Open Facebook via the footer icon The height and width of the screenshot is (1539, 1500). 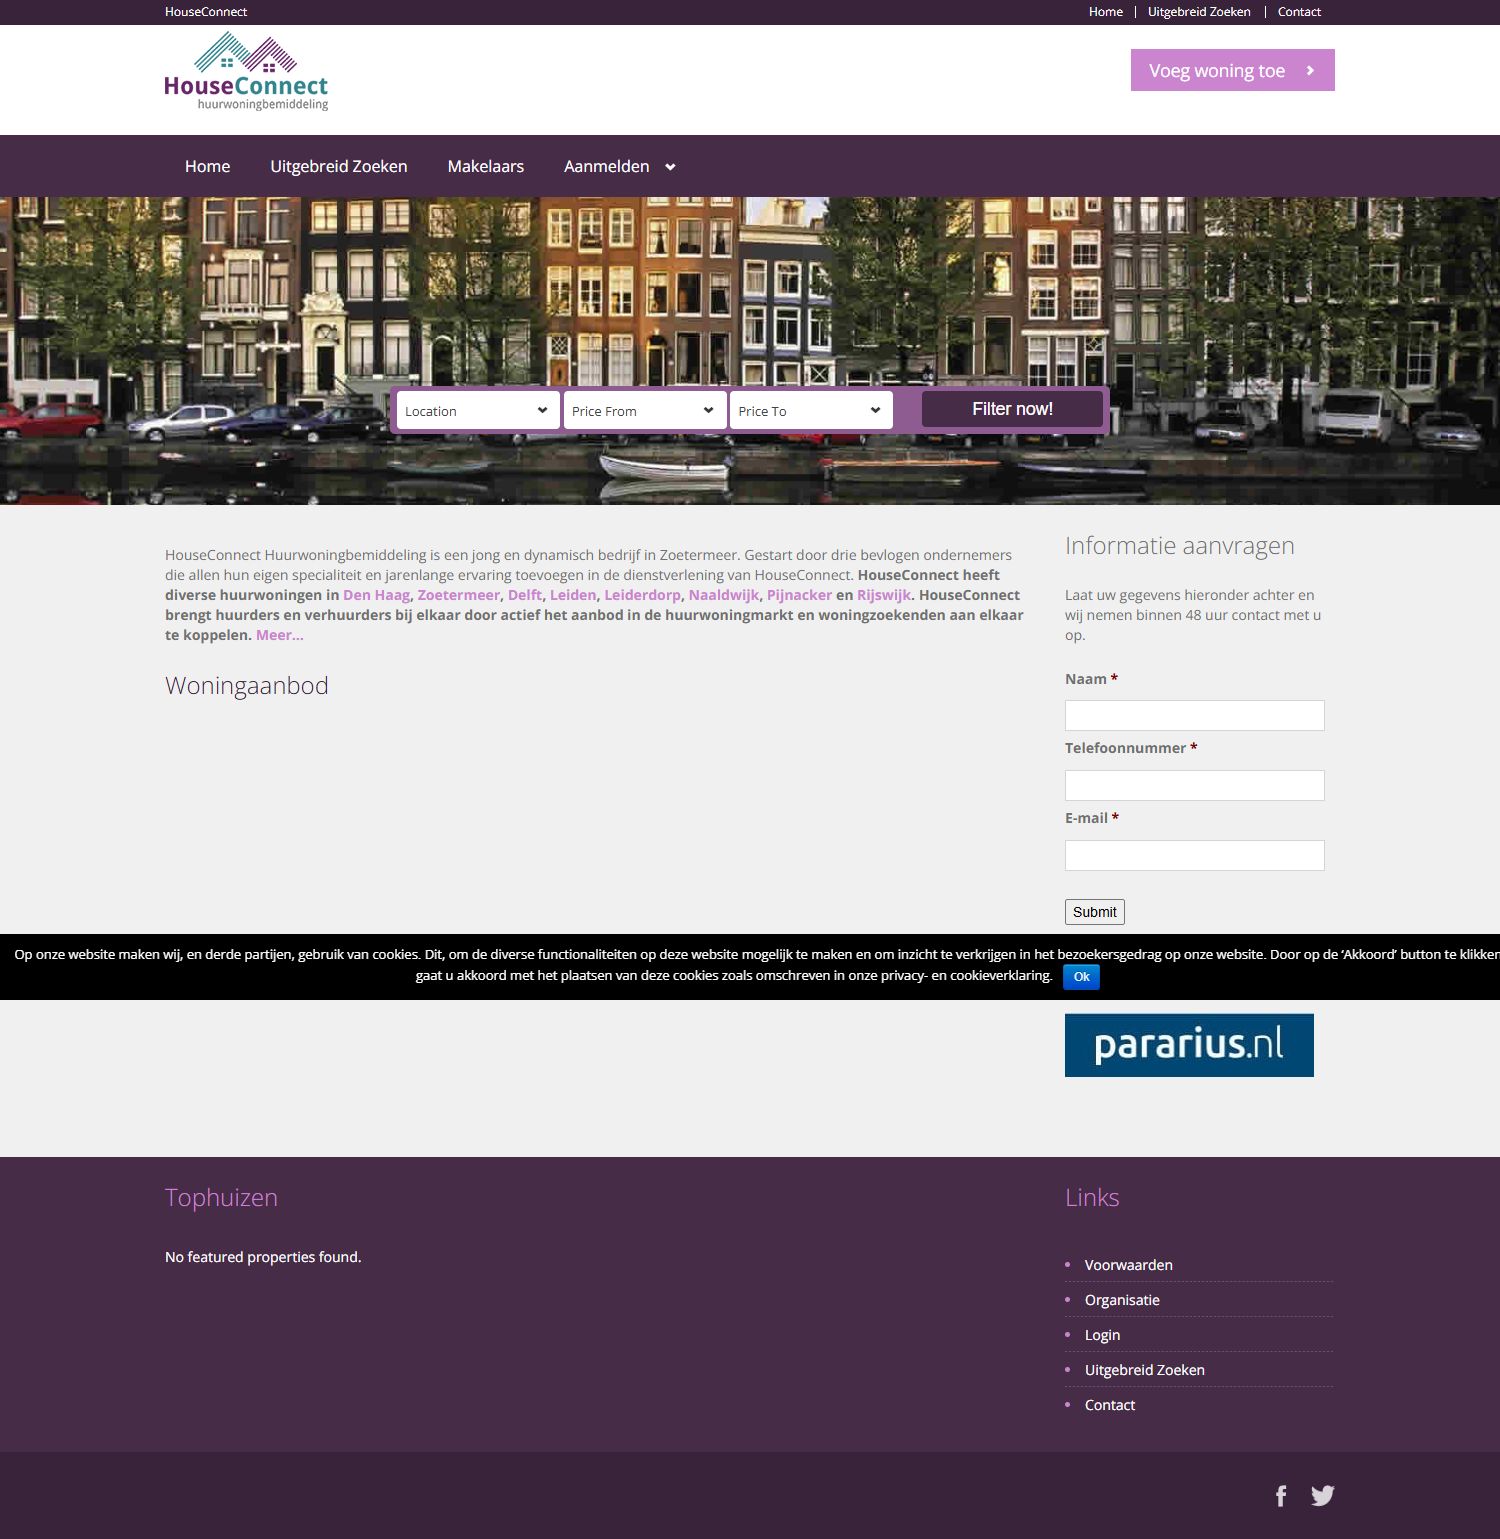tap(1281, 1496)
